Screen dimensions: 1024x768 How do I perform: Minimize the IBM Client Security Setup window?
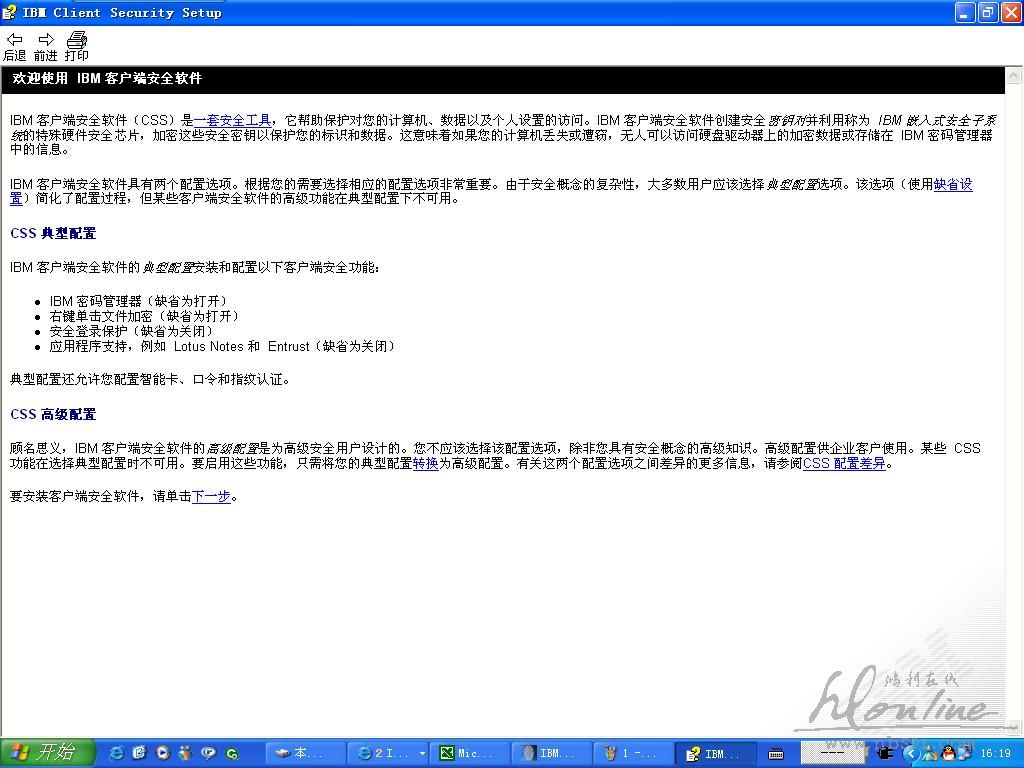(965, 12)
